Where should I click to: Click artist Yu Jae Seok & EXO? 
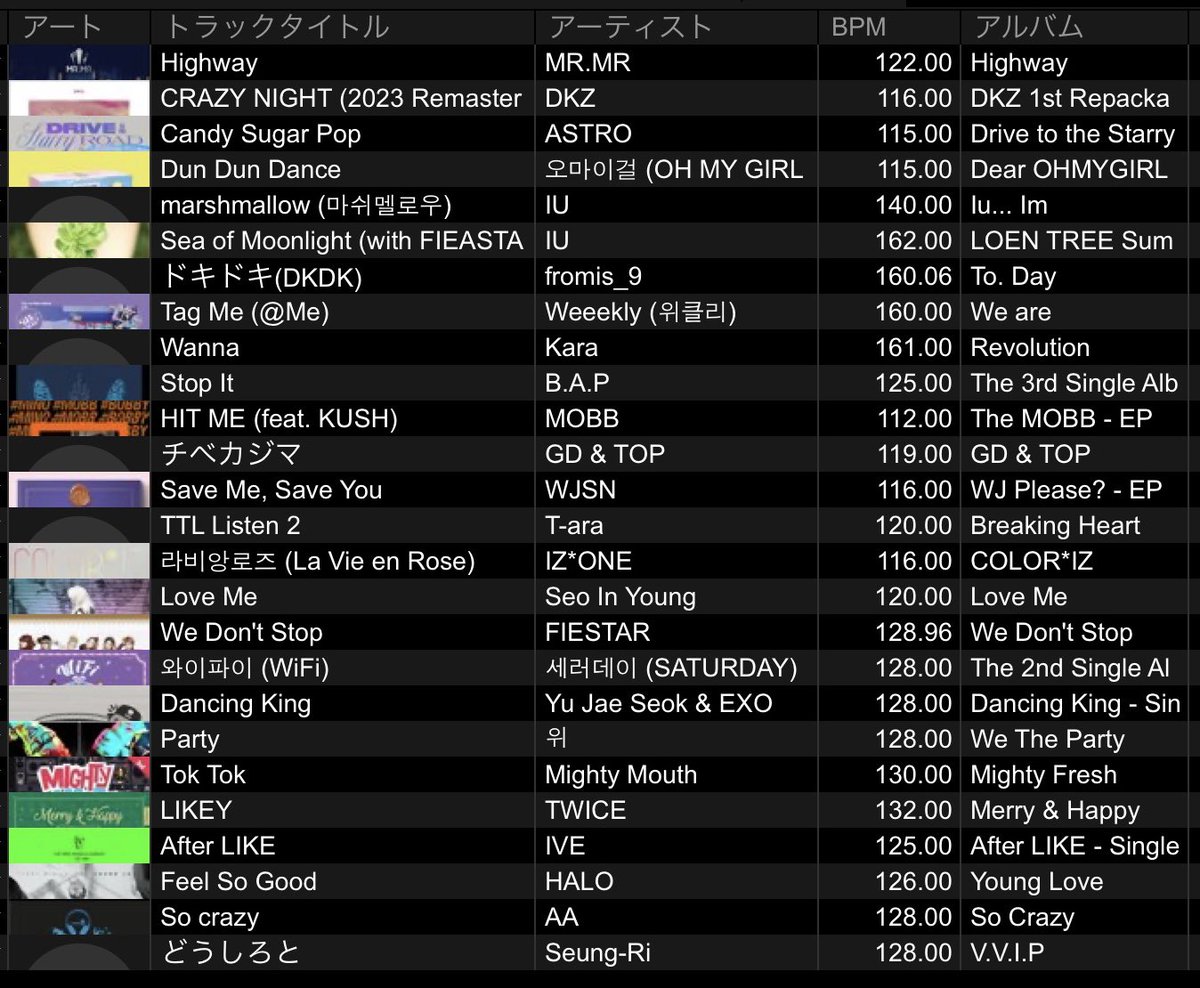tap(659, 704)
